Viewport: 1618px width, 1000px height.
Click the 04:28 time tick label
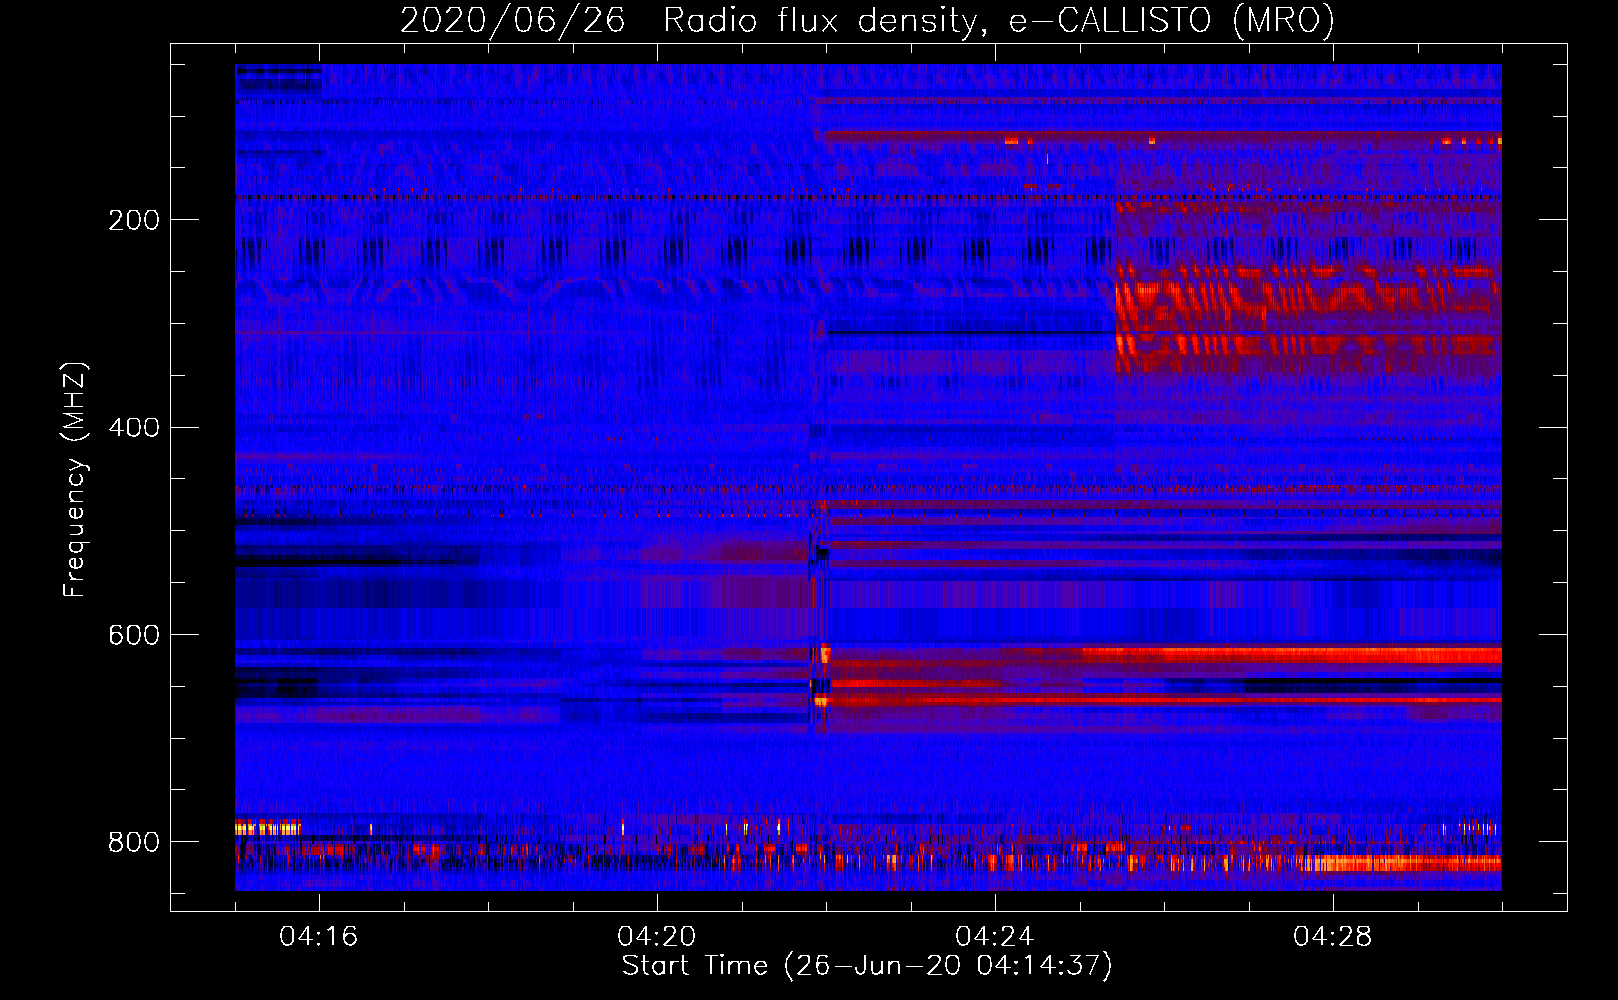tap(1333, 936)
